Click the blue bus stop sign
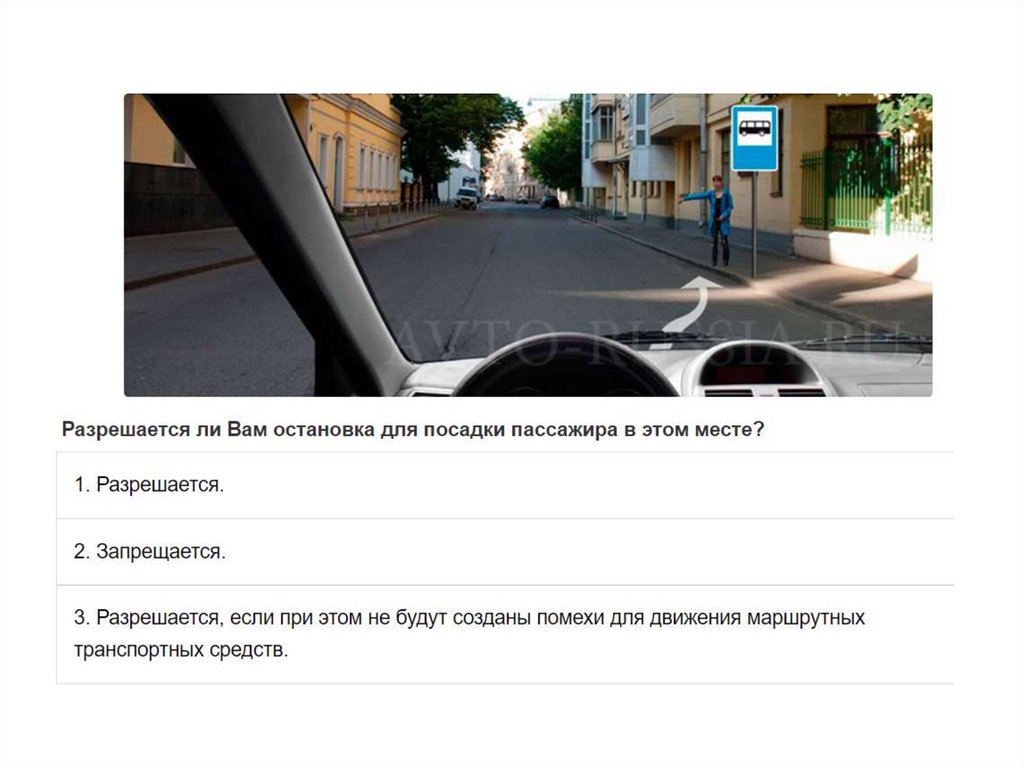 click(754, 139)
